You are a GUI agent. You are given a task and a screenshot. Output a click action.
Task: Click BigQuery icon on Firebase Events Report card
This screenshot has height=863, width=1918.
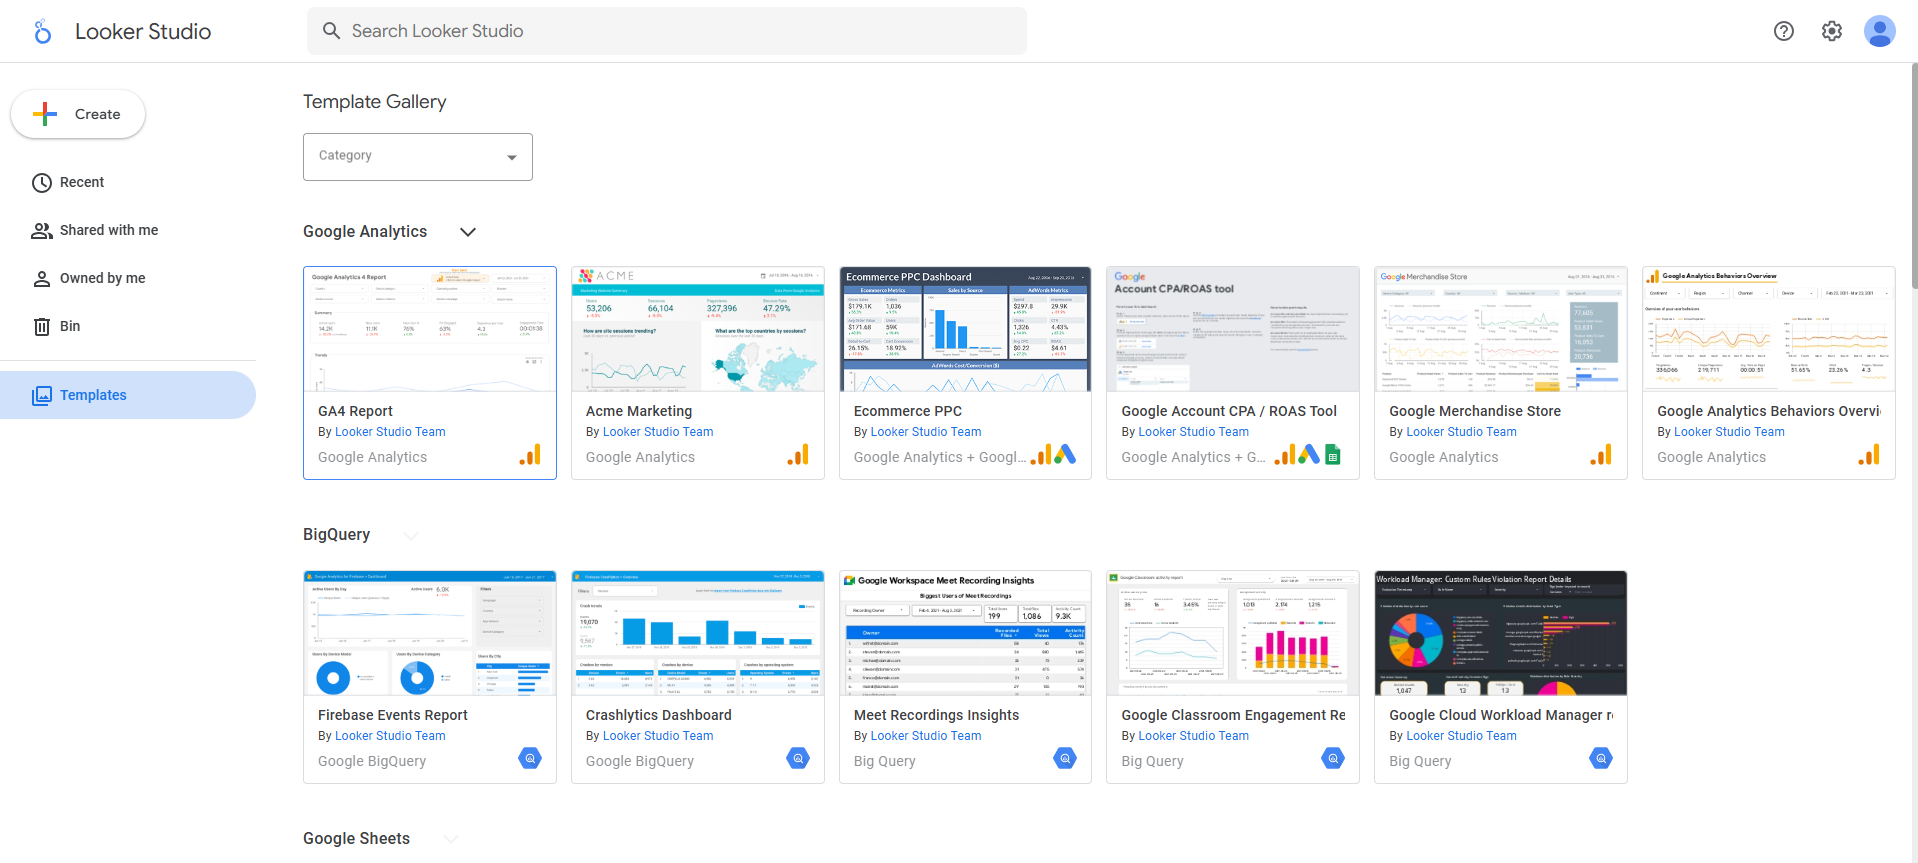pyautogui.click(x=530, y=758)
